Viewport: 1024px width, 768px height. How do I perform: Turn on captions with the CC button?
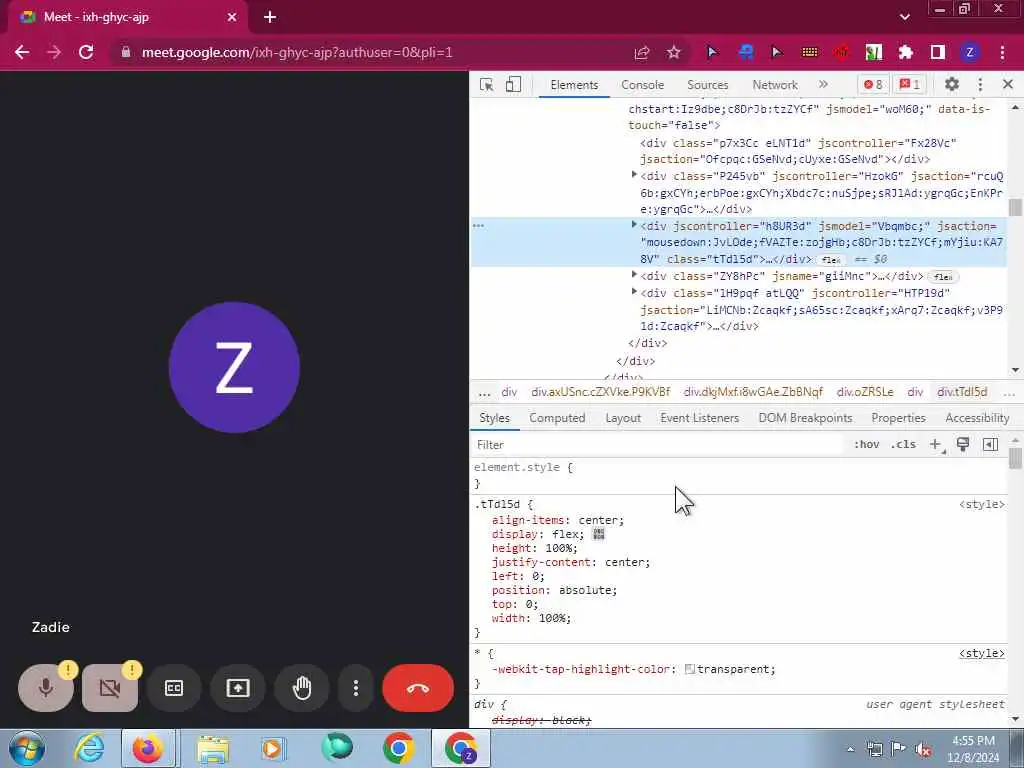click(174, 688)
